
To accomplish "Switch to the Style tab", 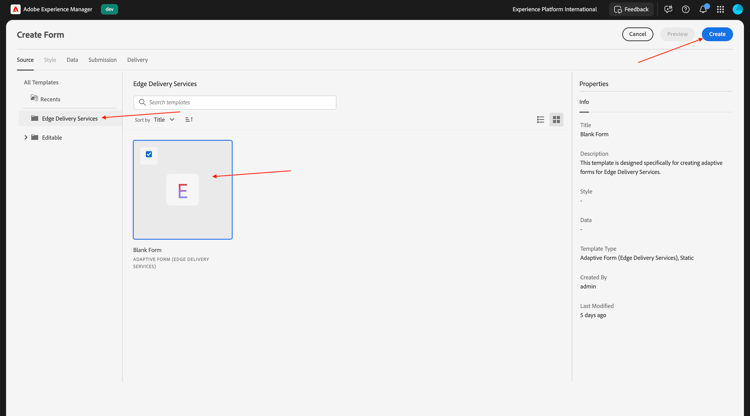I will (x=50, y=60).
